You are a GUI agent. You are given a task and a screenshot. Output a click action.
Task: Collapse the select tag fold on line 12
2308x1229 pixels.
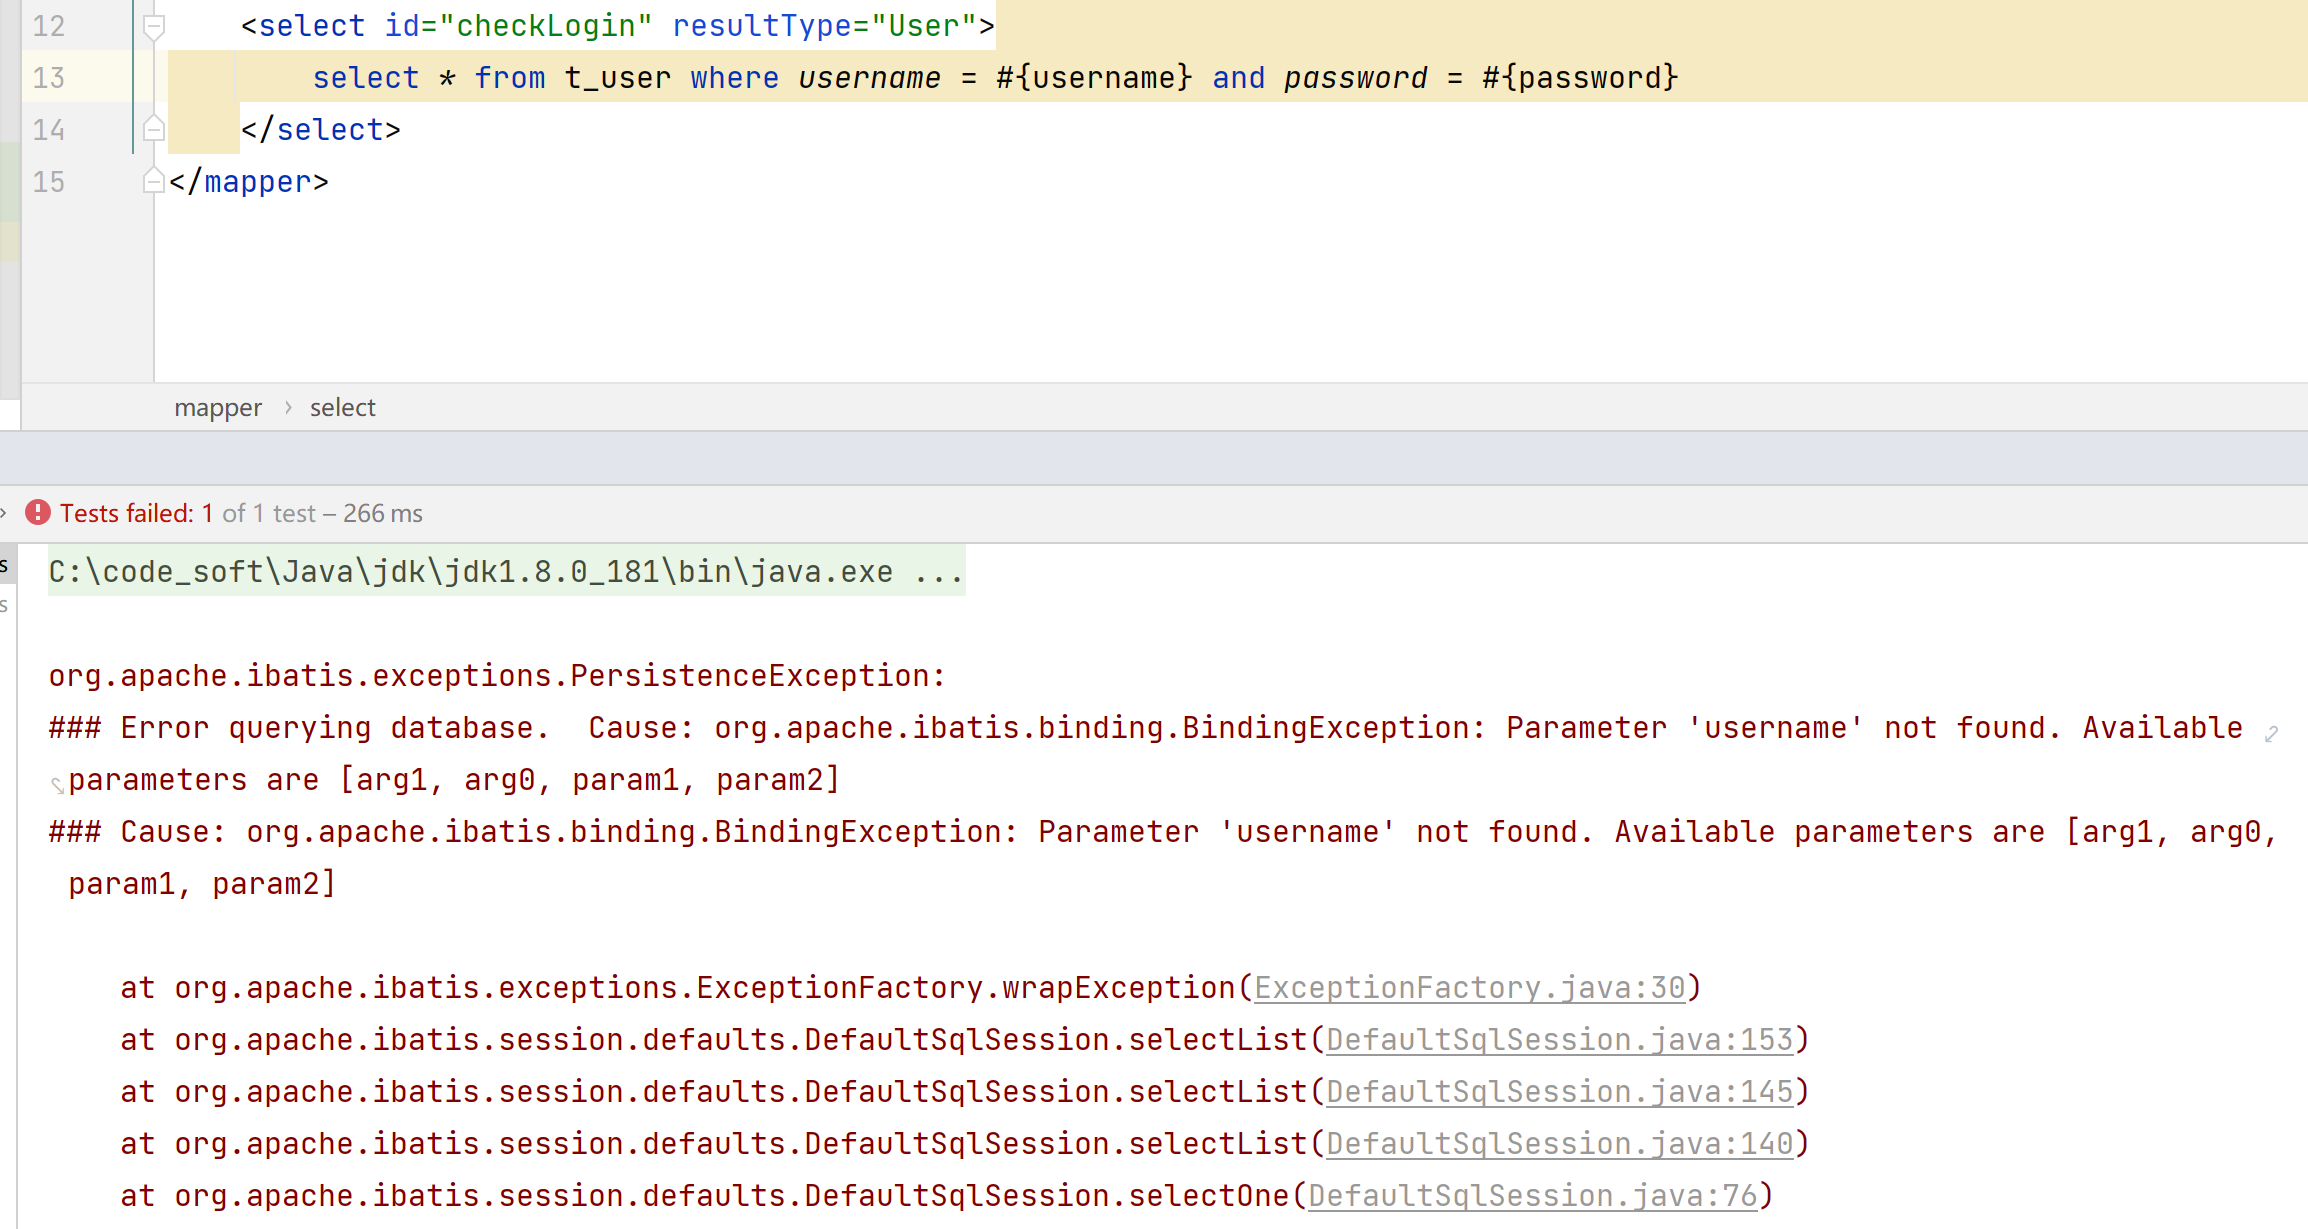[x=154, y=26]
